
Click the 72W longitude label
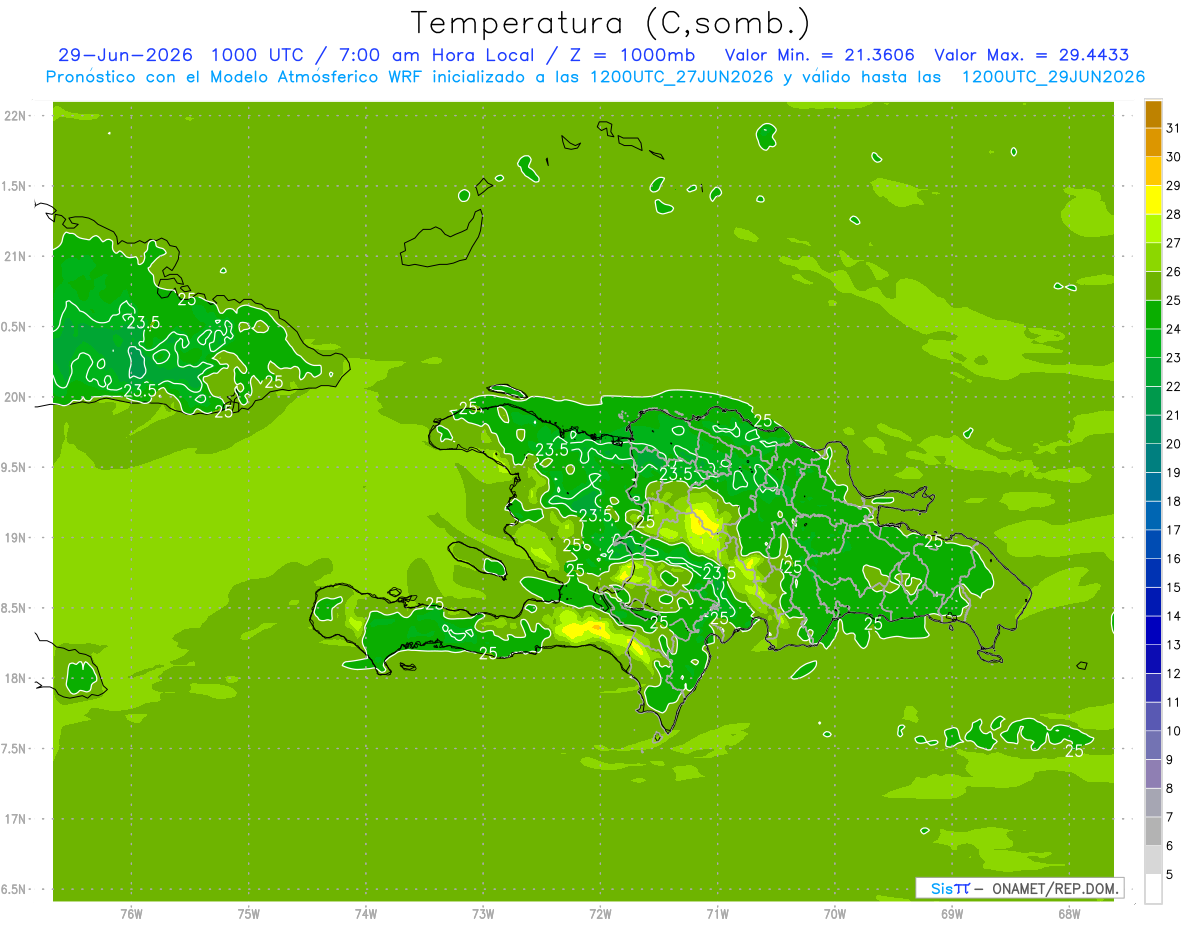click(x=600, y=914)
